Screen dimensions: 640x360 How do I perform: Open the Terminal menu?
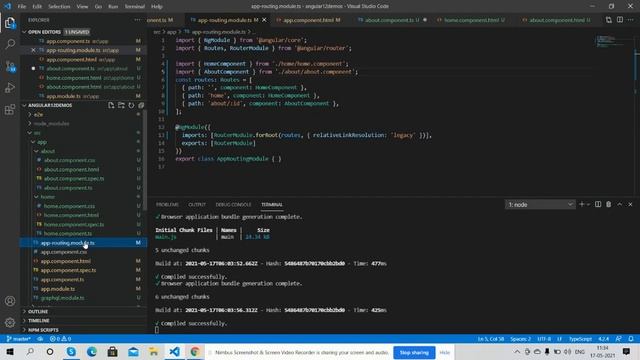coord(135,7)
